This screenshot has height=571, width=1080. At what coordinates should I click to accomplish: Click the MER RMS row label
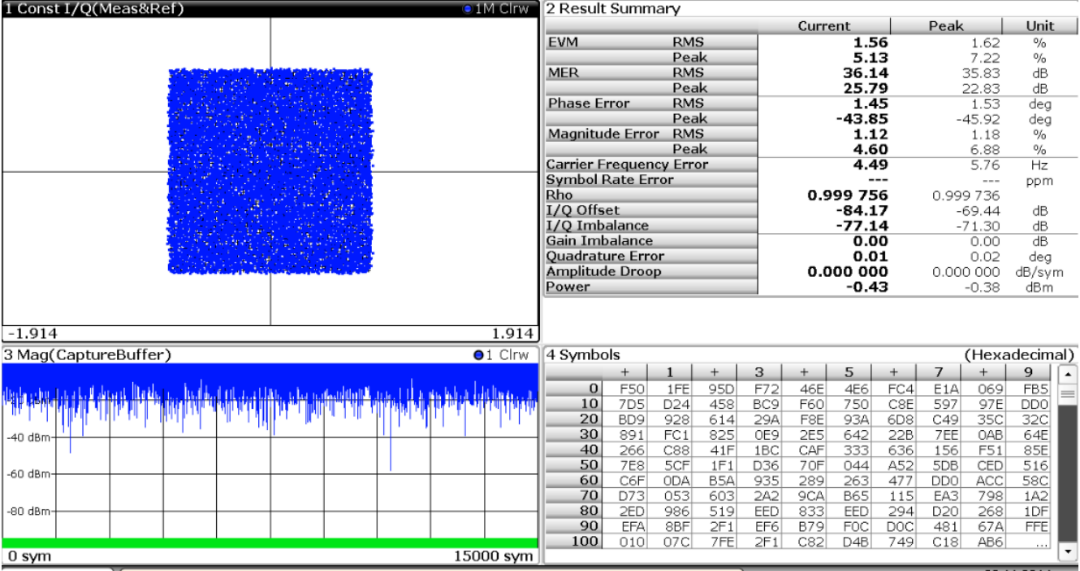coord(652,72)
